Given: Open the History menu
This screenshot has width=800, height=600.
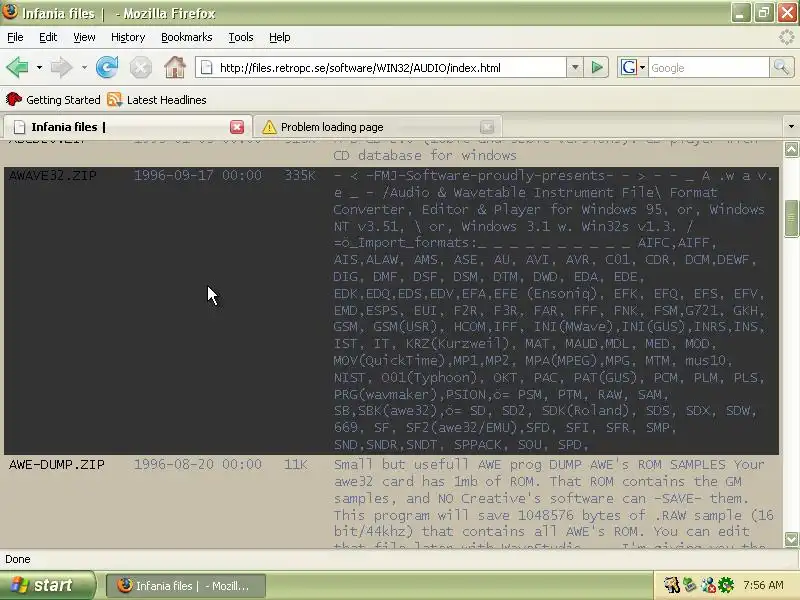Looking at the screenshot, I should (x=128, y=37).
